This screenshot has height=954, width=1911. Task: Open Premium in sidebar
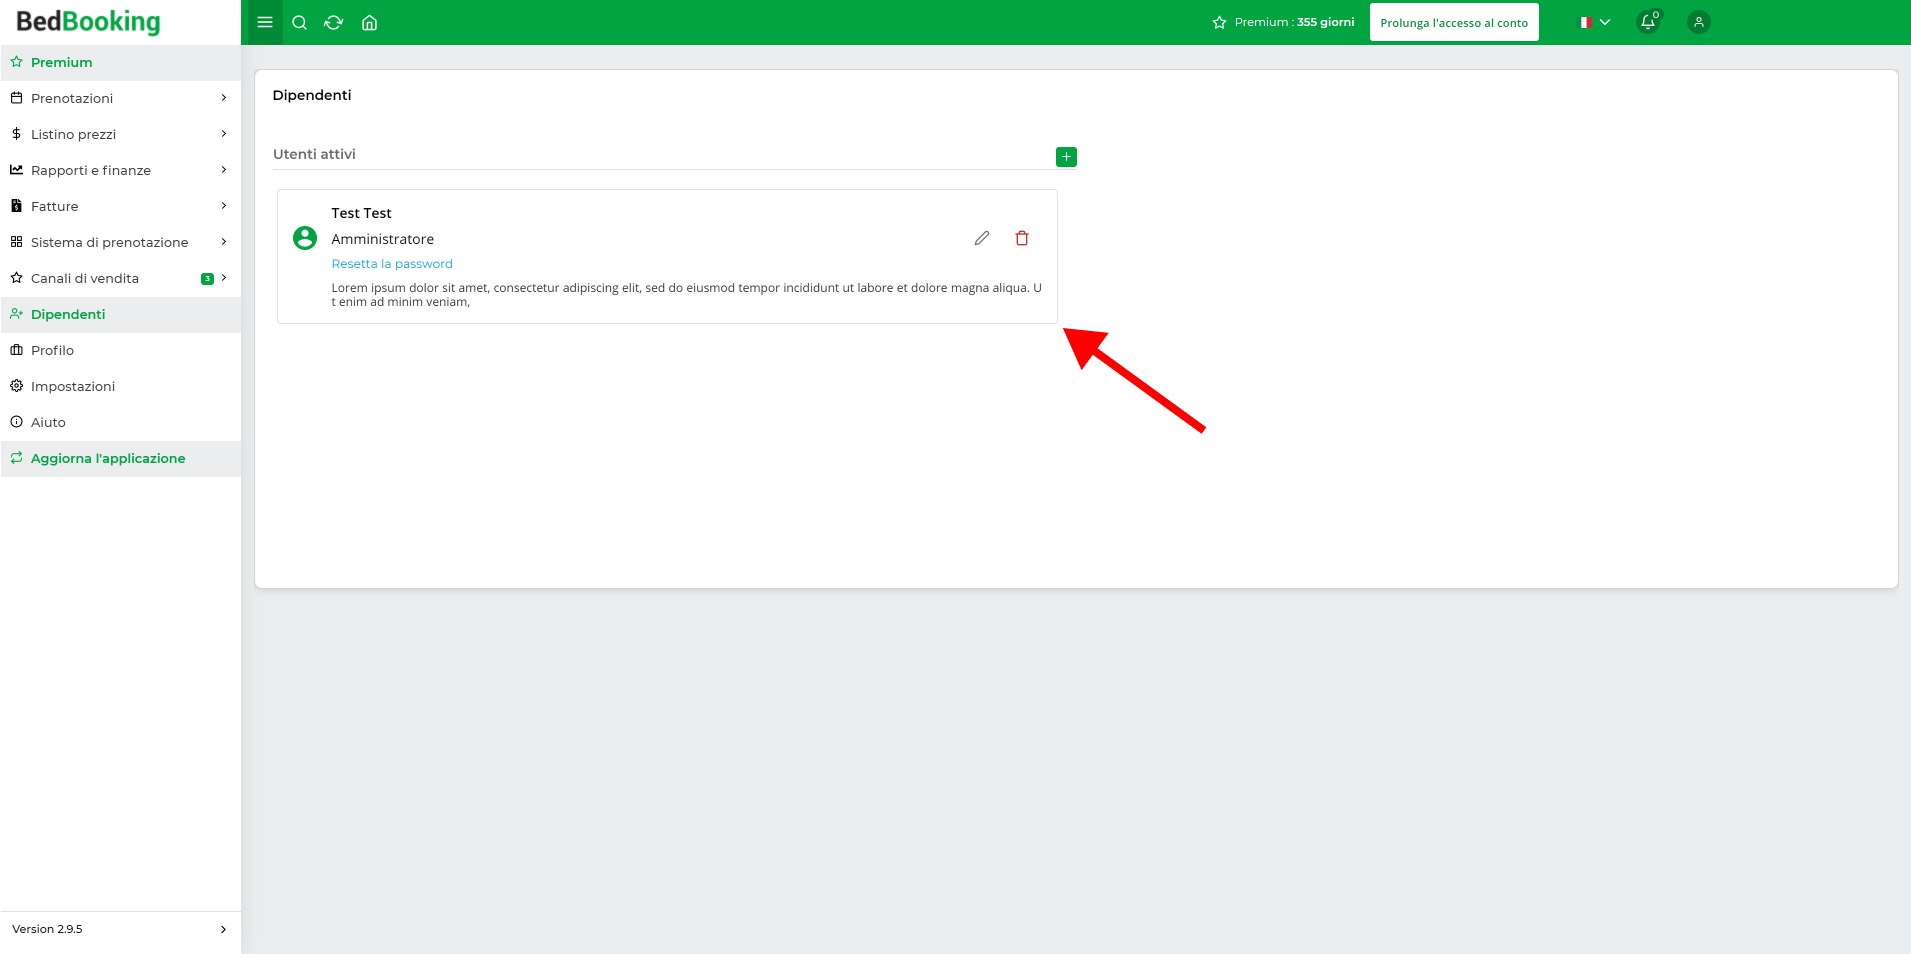click(120, 62)
